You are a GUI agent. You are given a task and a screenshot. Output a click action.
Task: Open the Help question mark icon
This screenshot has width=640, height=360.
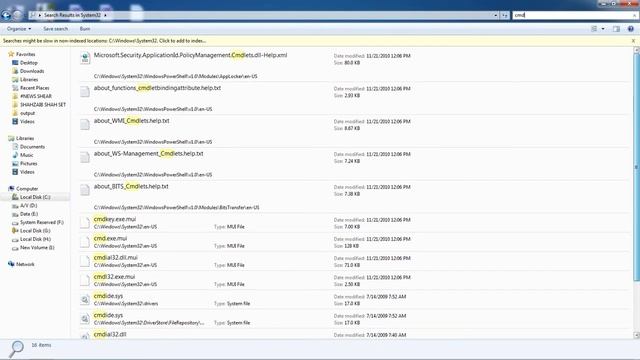631,29
